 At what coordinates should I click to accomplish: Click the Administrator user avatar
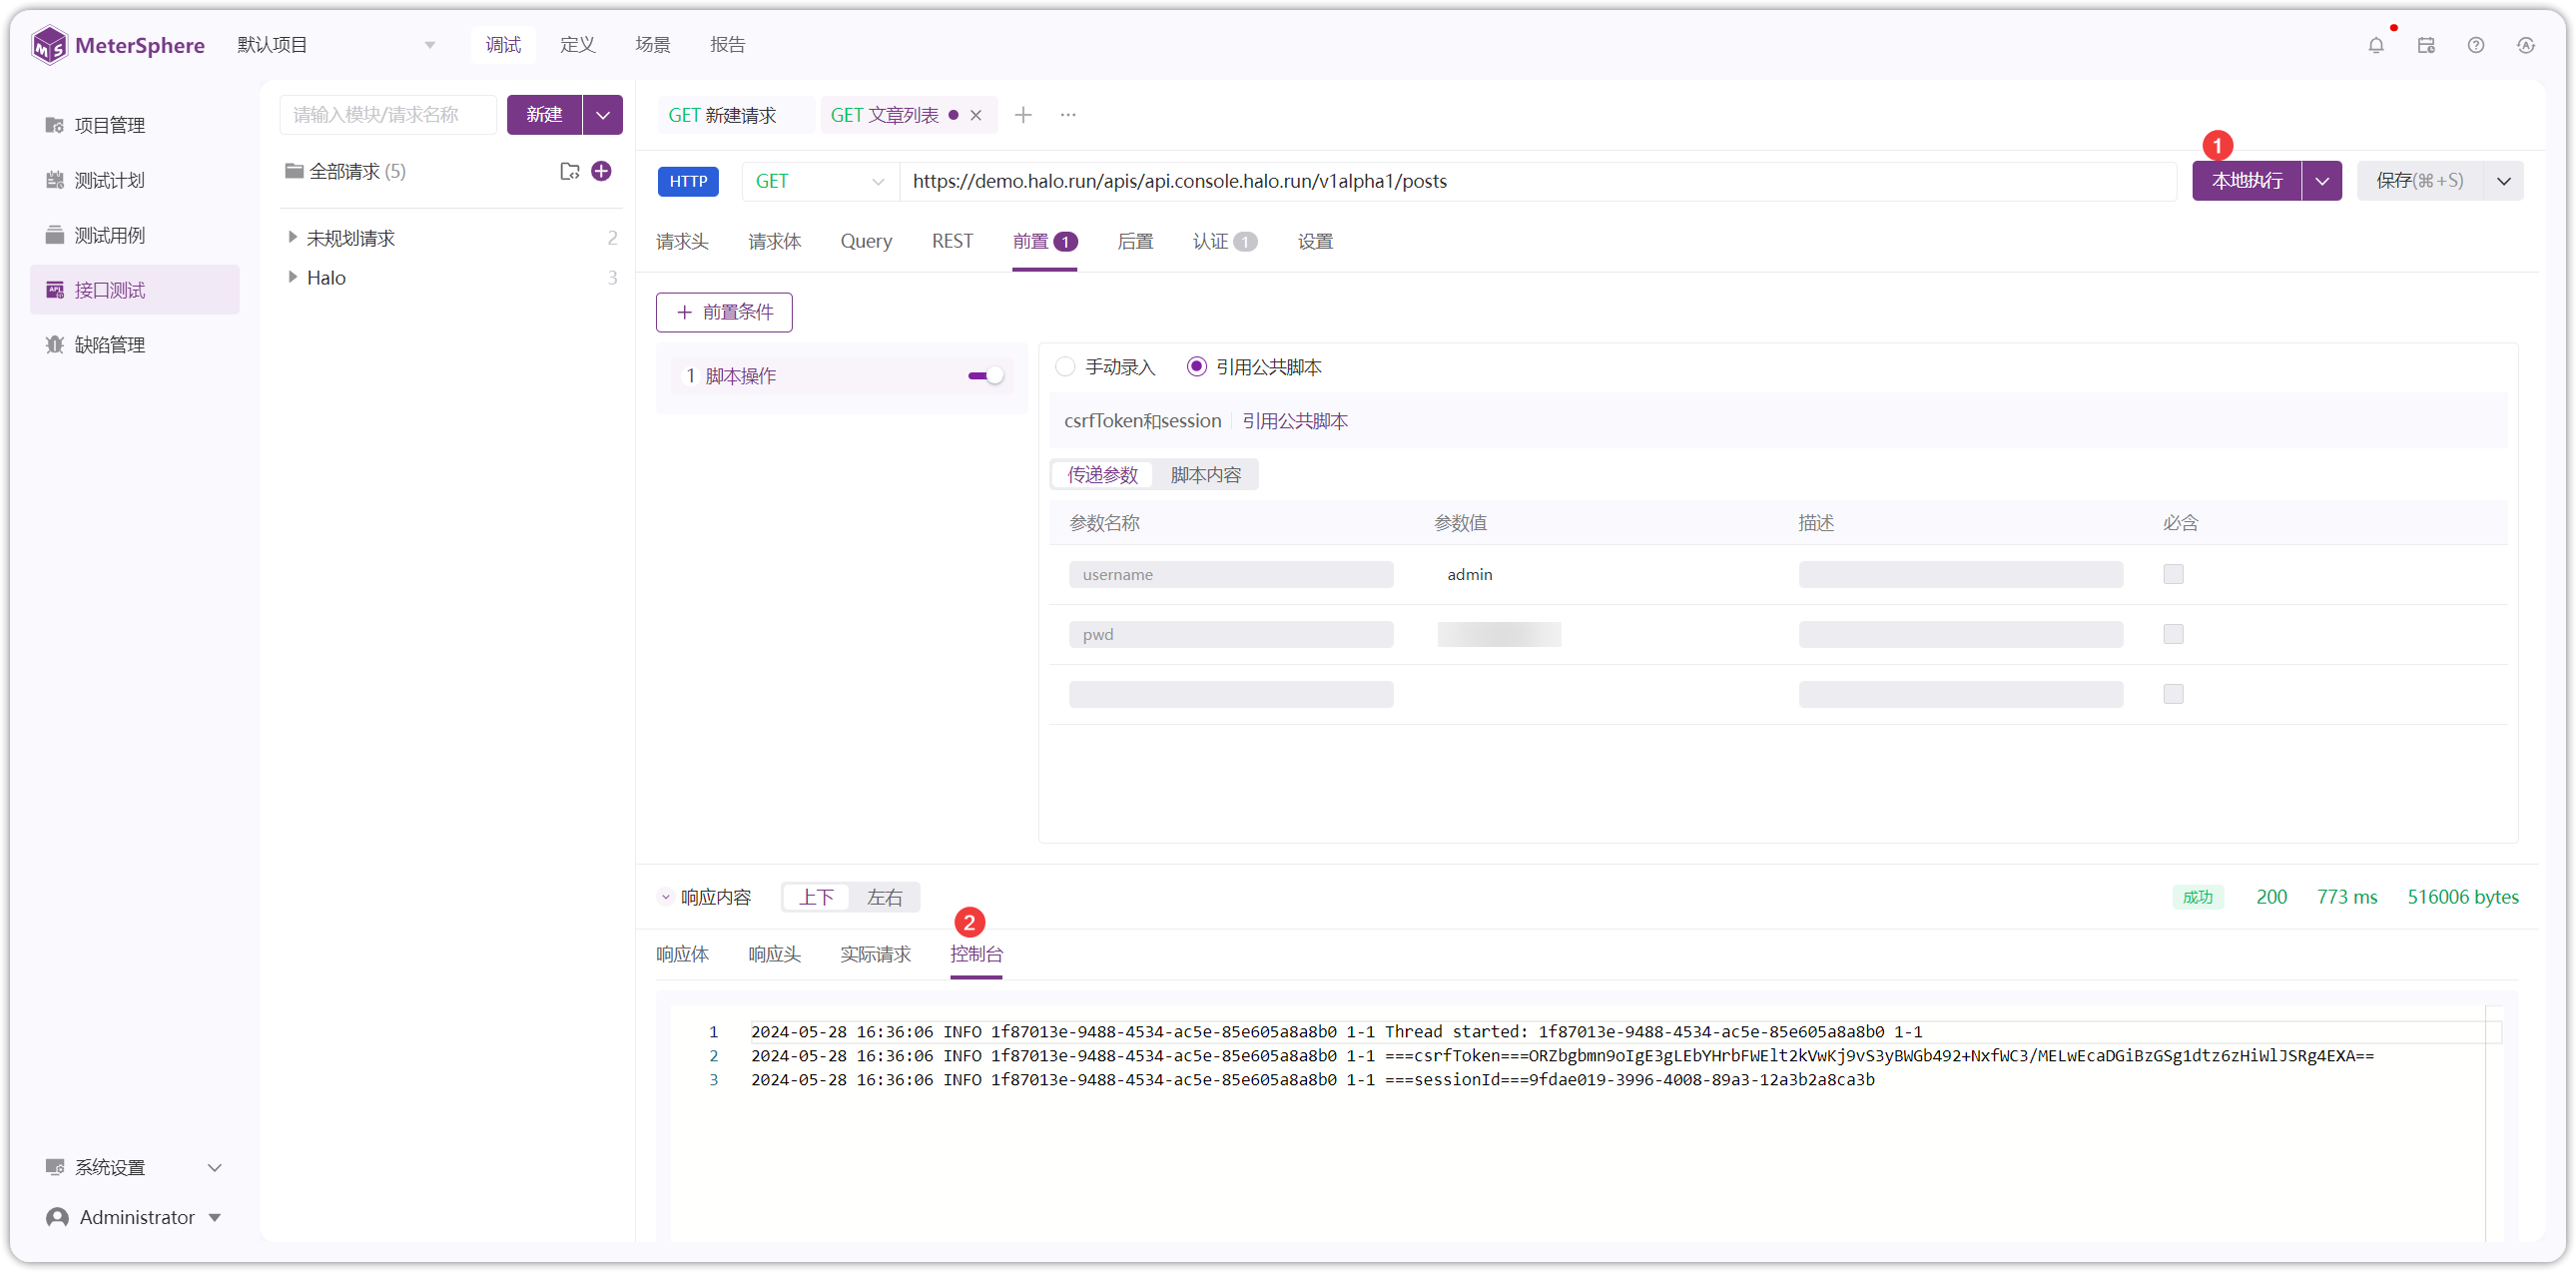pyautogui.click(x=58, y=1217)
